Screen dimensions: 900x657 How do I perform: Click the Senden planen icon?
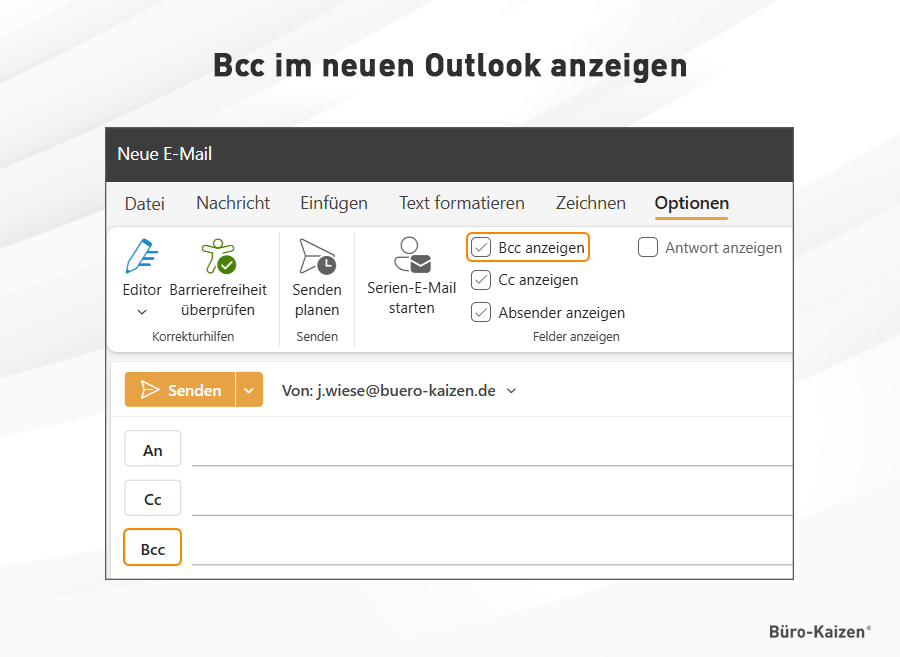tap(317, 257)
